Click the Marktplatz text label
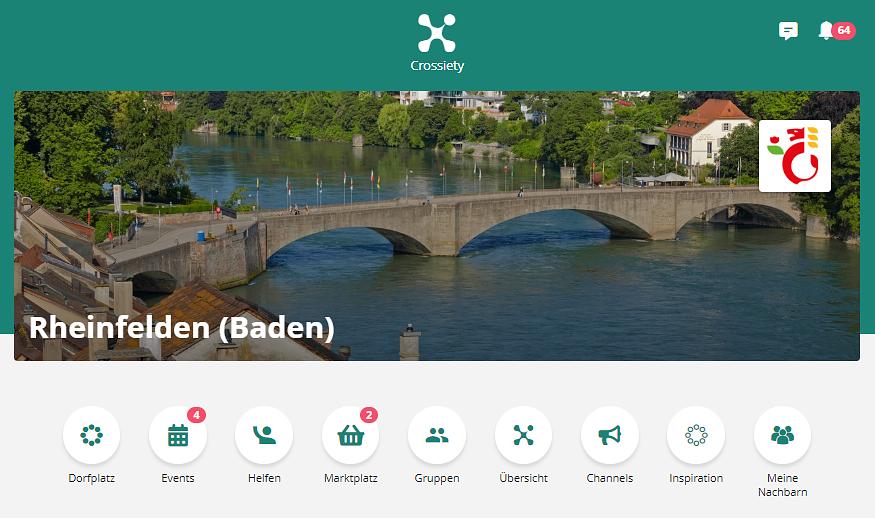Viewport: 875px width, 518px height. 350,478
